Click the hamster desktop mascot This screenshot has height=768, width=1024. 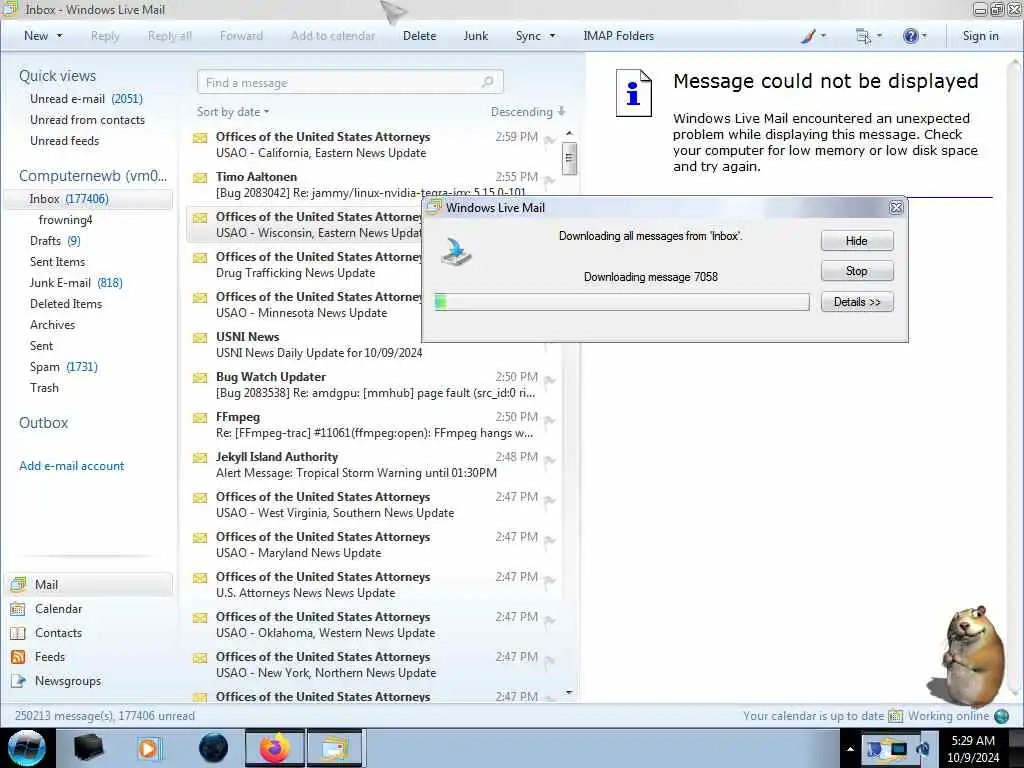click(968, 656)
